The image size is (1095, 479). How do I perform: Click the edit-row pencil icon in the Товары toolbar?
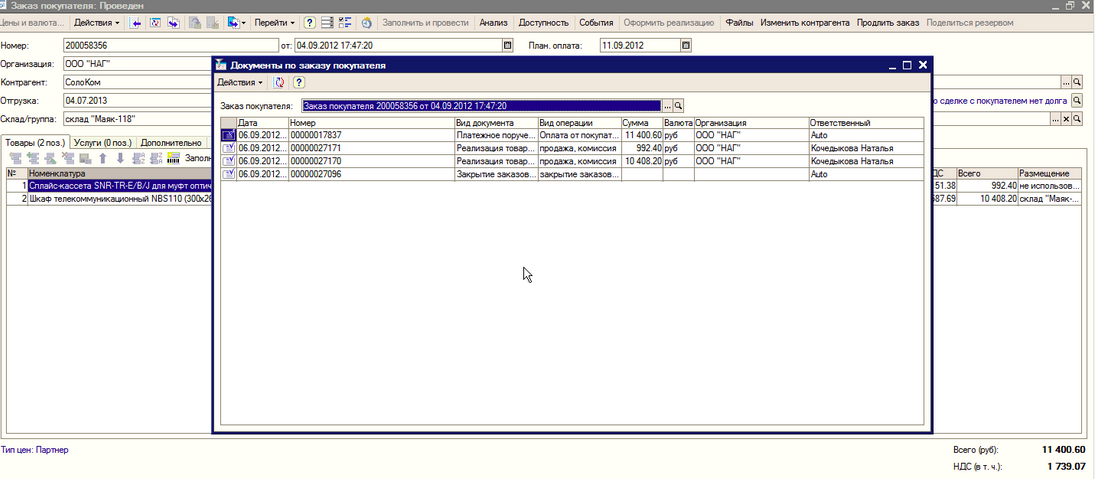[50, 158]
